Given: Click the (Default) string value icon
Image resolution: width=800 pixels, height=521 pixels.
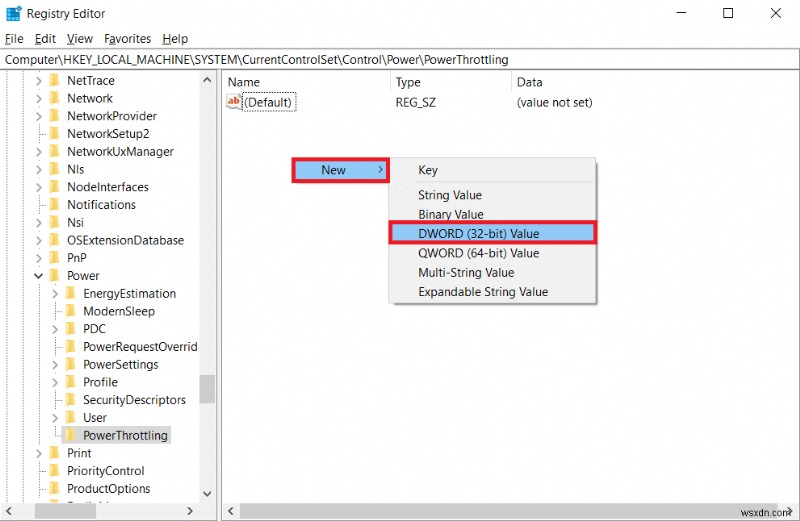Looking at the screenshot, I should (235, 102).
